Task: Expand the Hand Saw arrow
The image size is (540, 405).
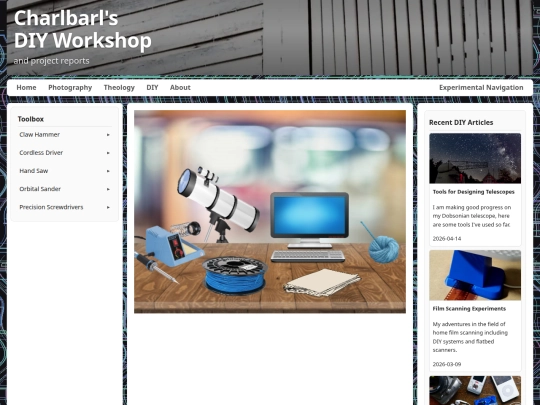Action: pos(108,171)
